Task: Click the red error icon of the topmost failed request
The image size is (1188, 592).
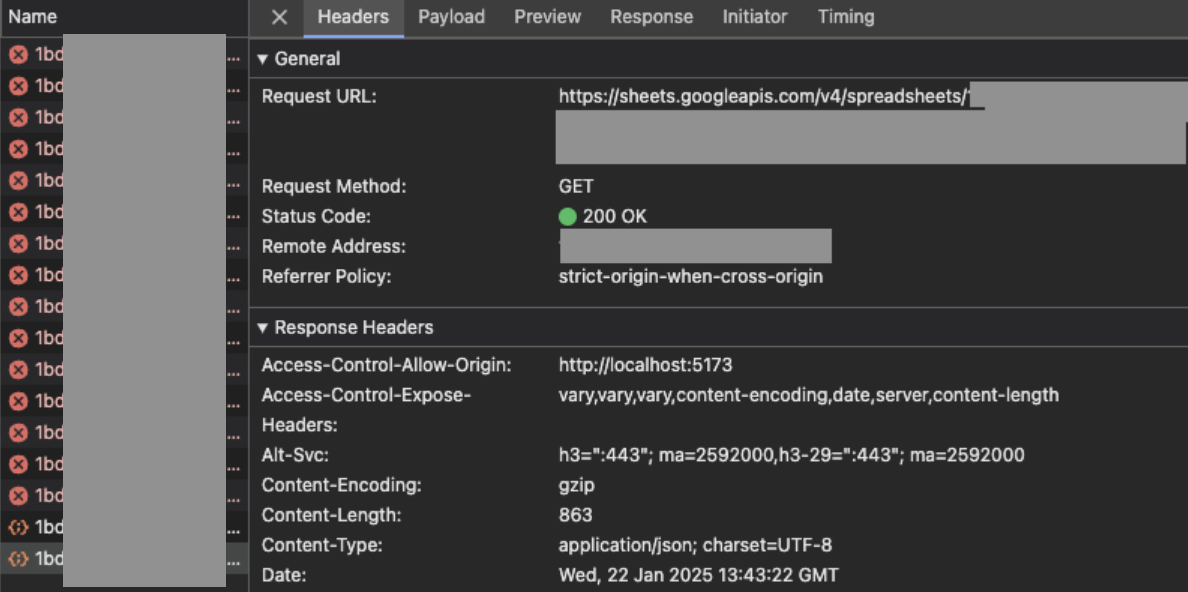Action: 18,55
